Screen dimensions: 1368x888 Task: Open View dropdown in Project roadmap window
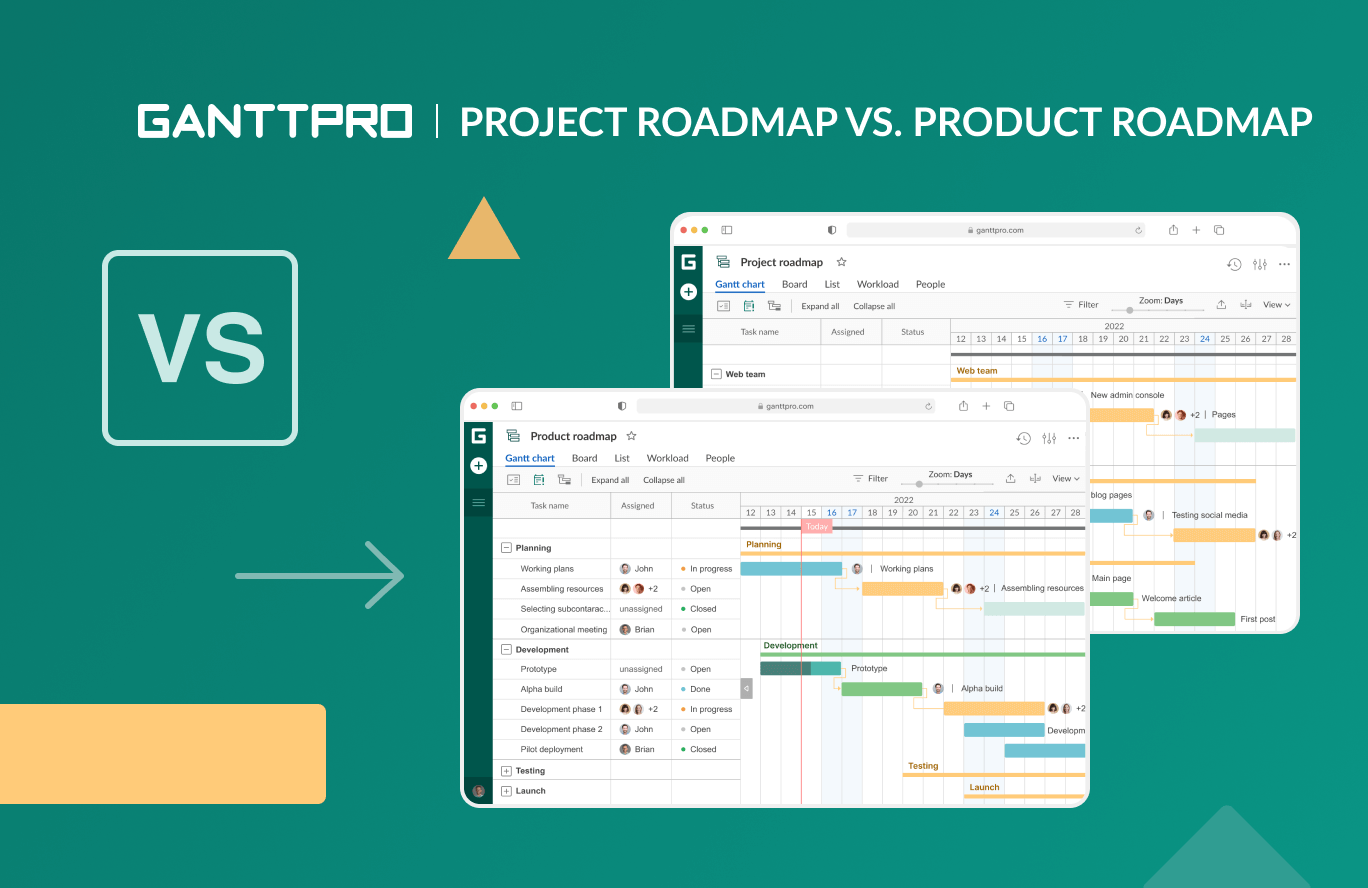tap(1276, 304)
